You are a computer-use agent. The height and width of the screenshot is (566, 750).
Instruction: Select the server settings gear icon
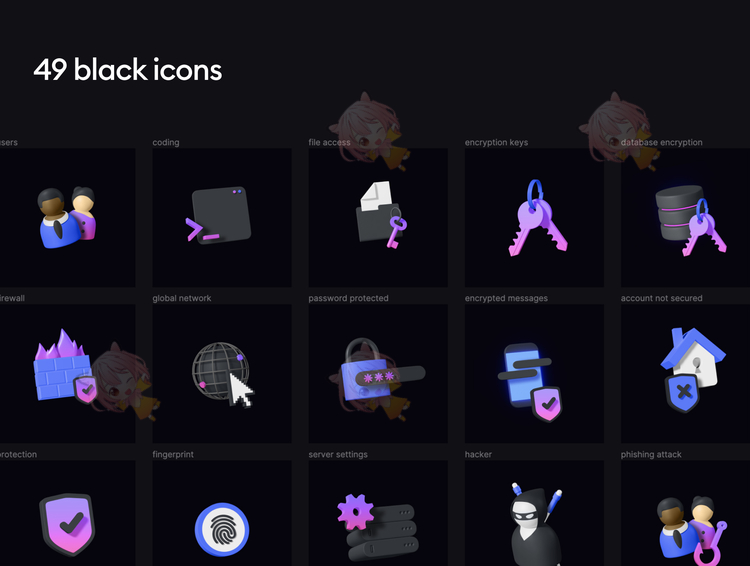tap(378, 527)
